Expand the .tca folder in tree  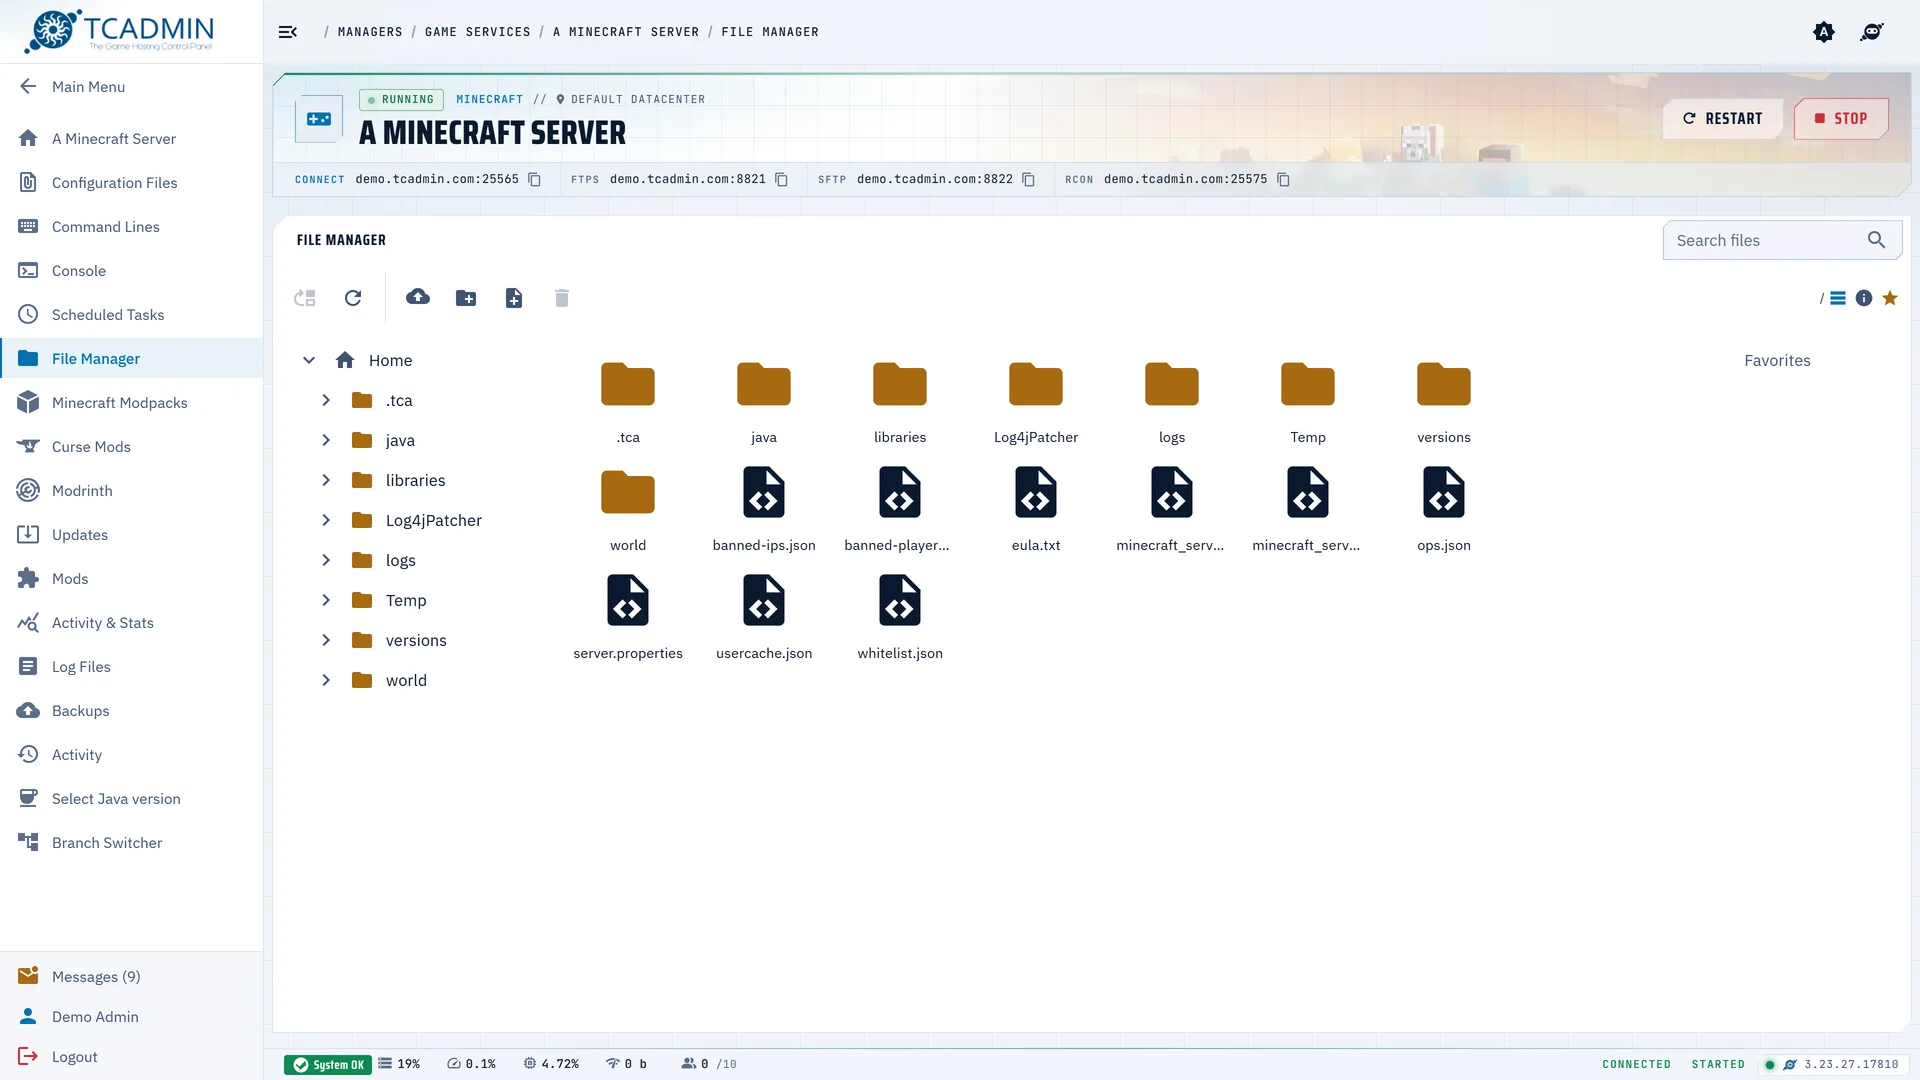pyautogui.click(x=326, y=400)
